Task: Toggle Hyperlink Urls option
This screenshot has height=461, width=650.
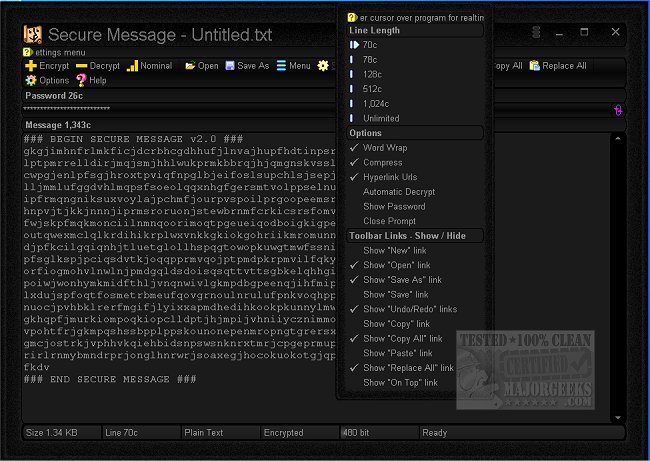Action: [415, 177]
